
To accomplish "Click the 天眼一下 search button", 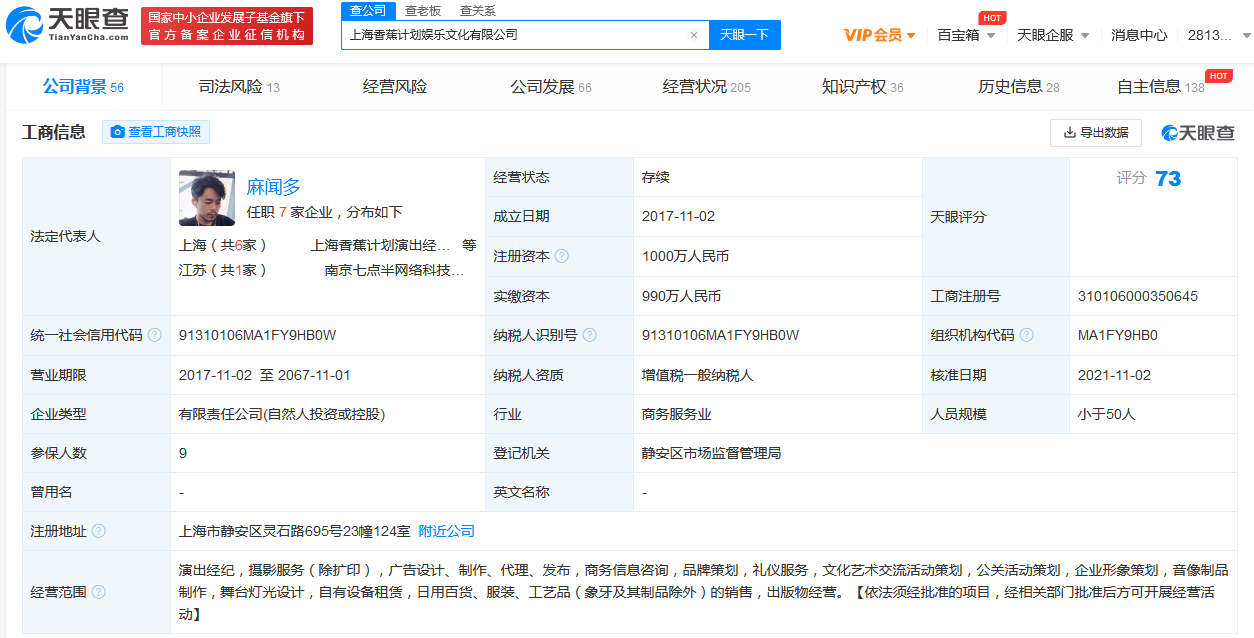I will pos(744,35).
